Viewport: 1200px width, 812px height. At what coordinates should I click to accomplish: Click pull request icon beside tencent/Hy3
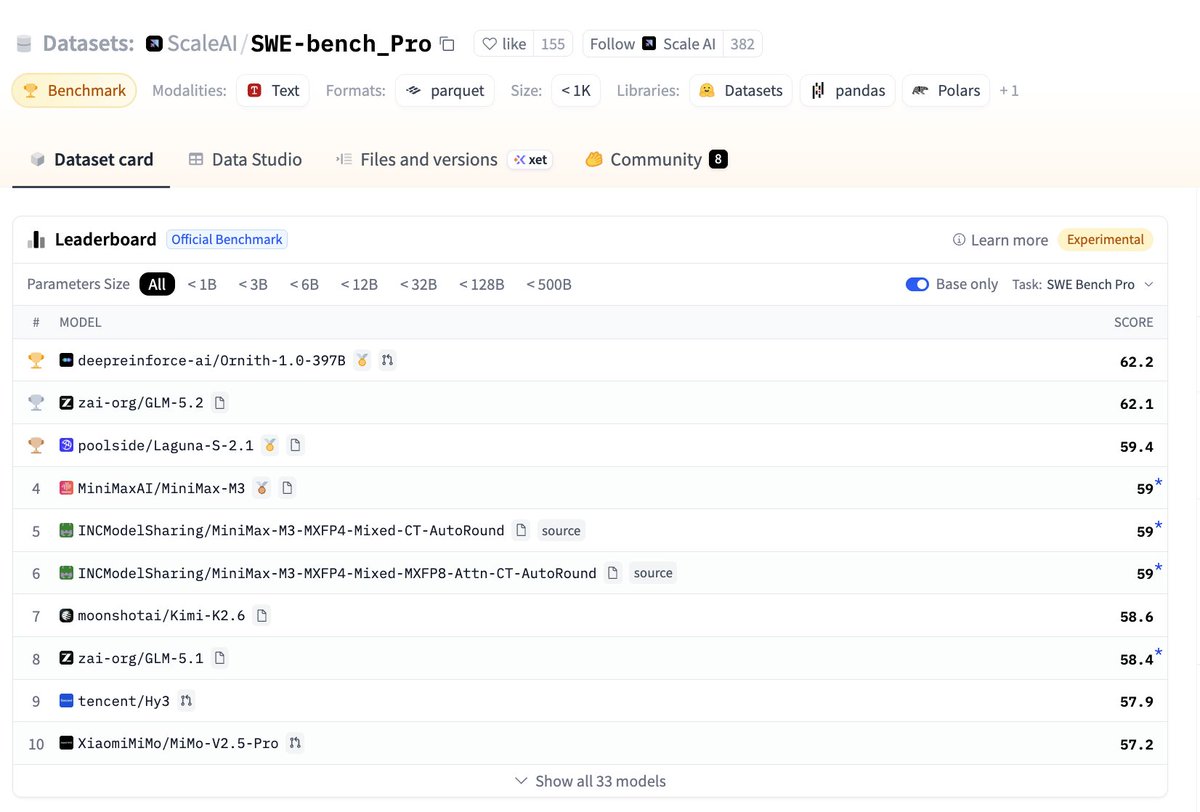186,701
